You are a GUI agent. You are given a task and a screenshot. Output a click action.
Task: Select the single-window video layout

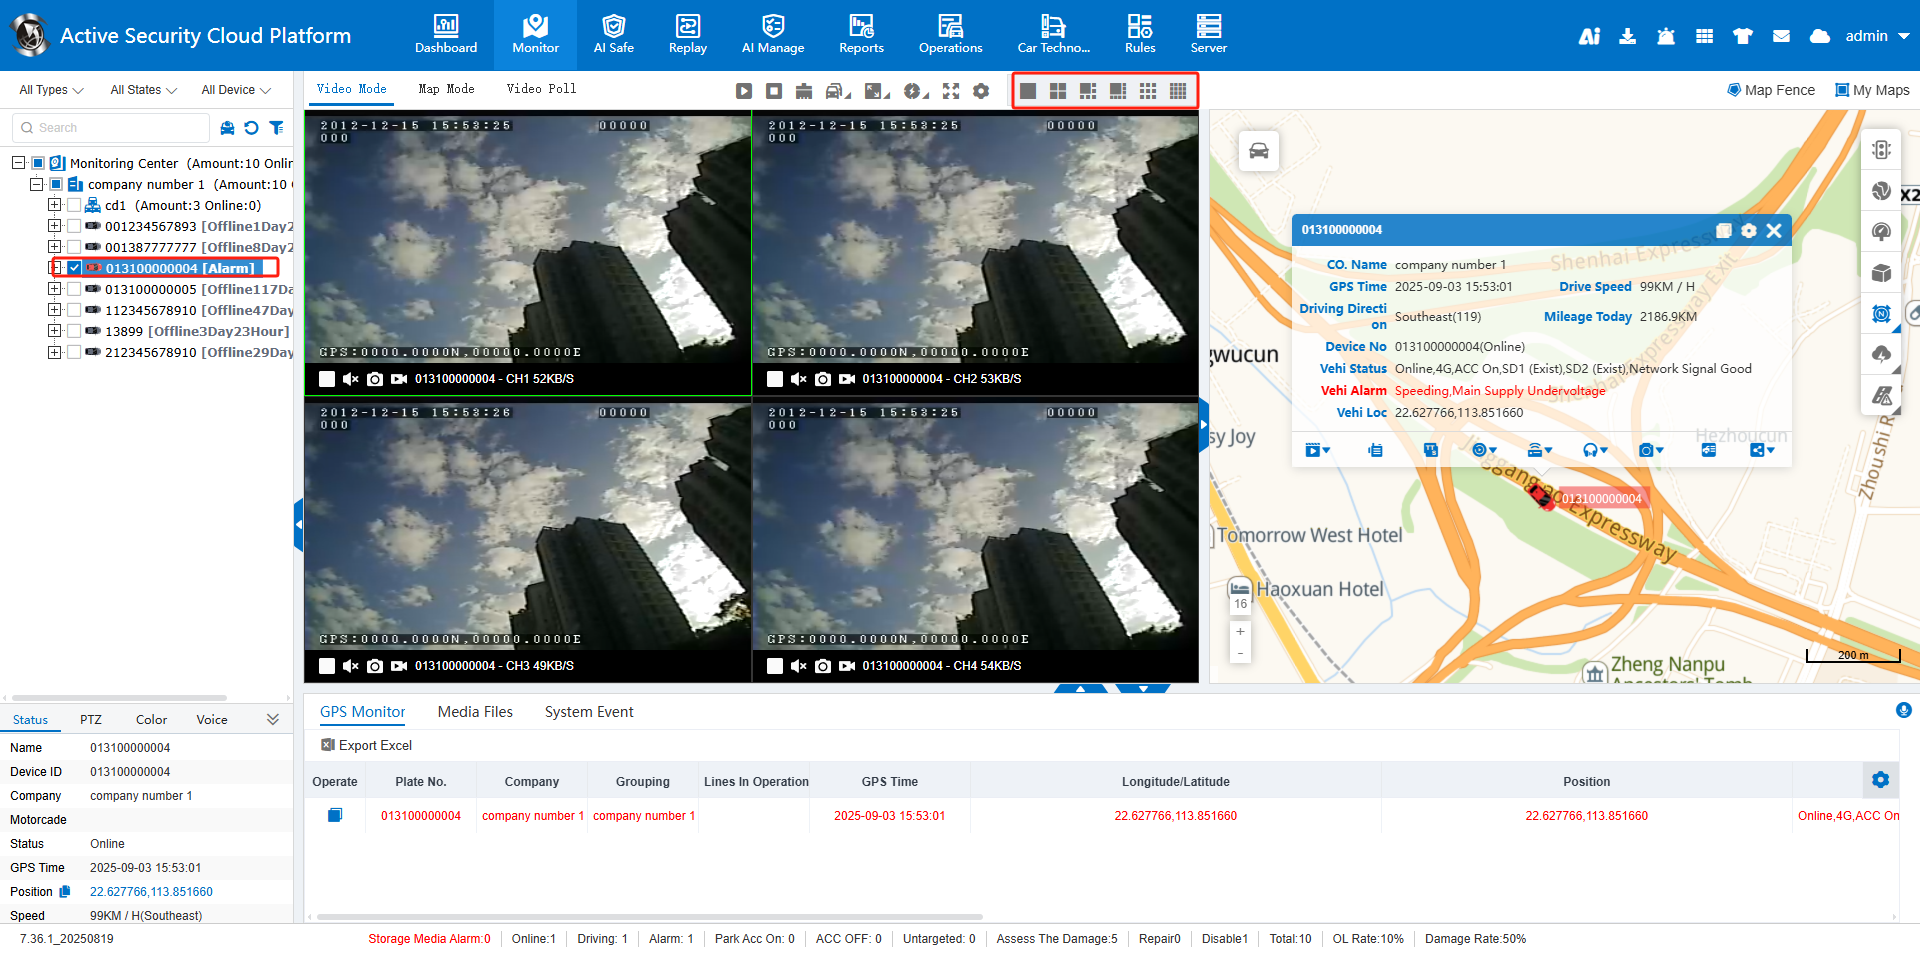coord(1027,91)
